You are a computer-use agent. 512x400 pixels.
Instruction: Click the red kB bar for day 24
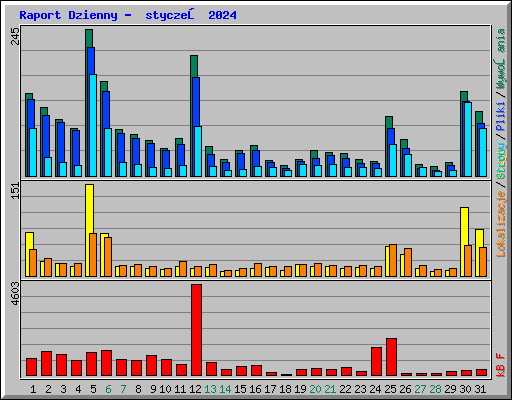[x=376, y=361]
